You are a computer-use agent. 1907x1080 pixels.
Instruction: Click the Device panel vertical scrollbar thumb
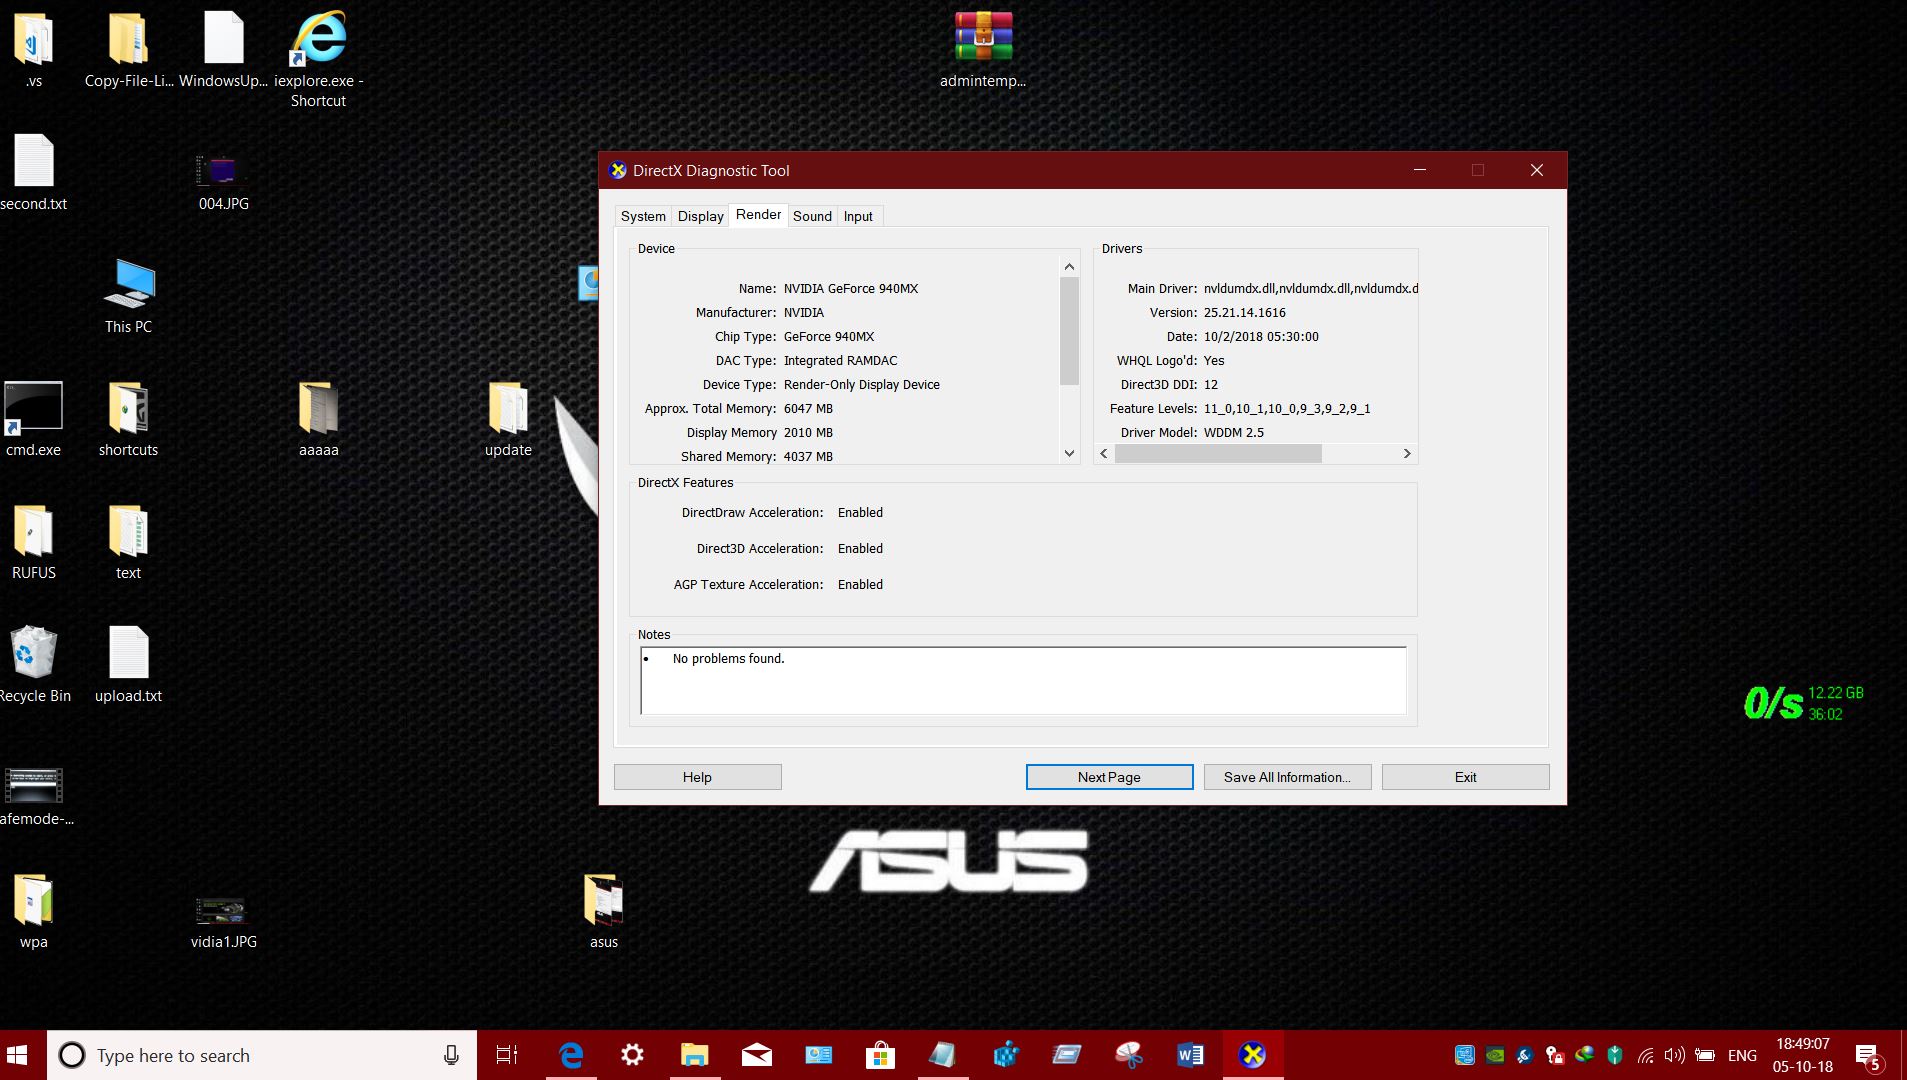(1069, 331)
